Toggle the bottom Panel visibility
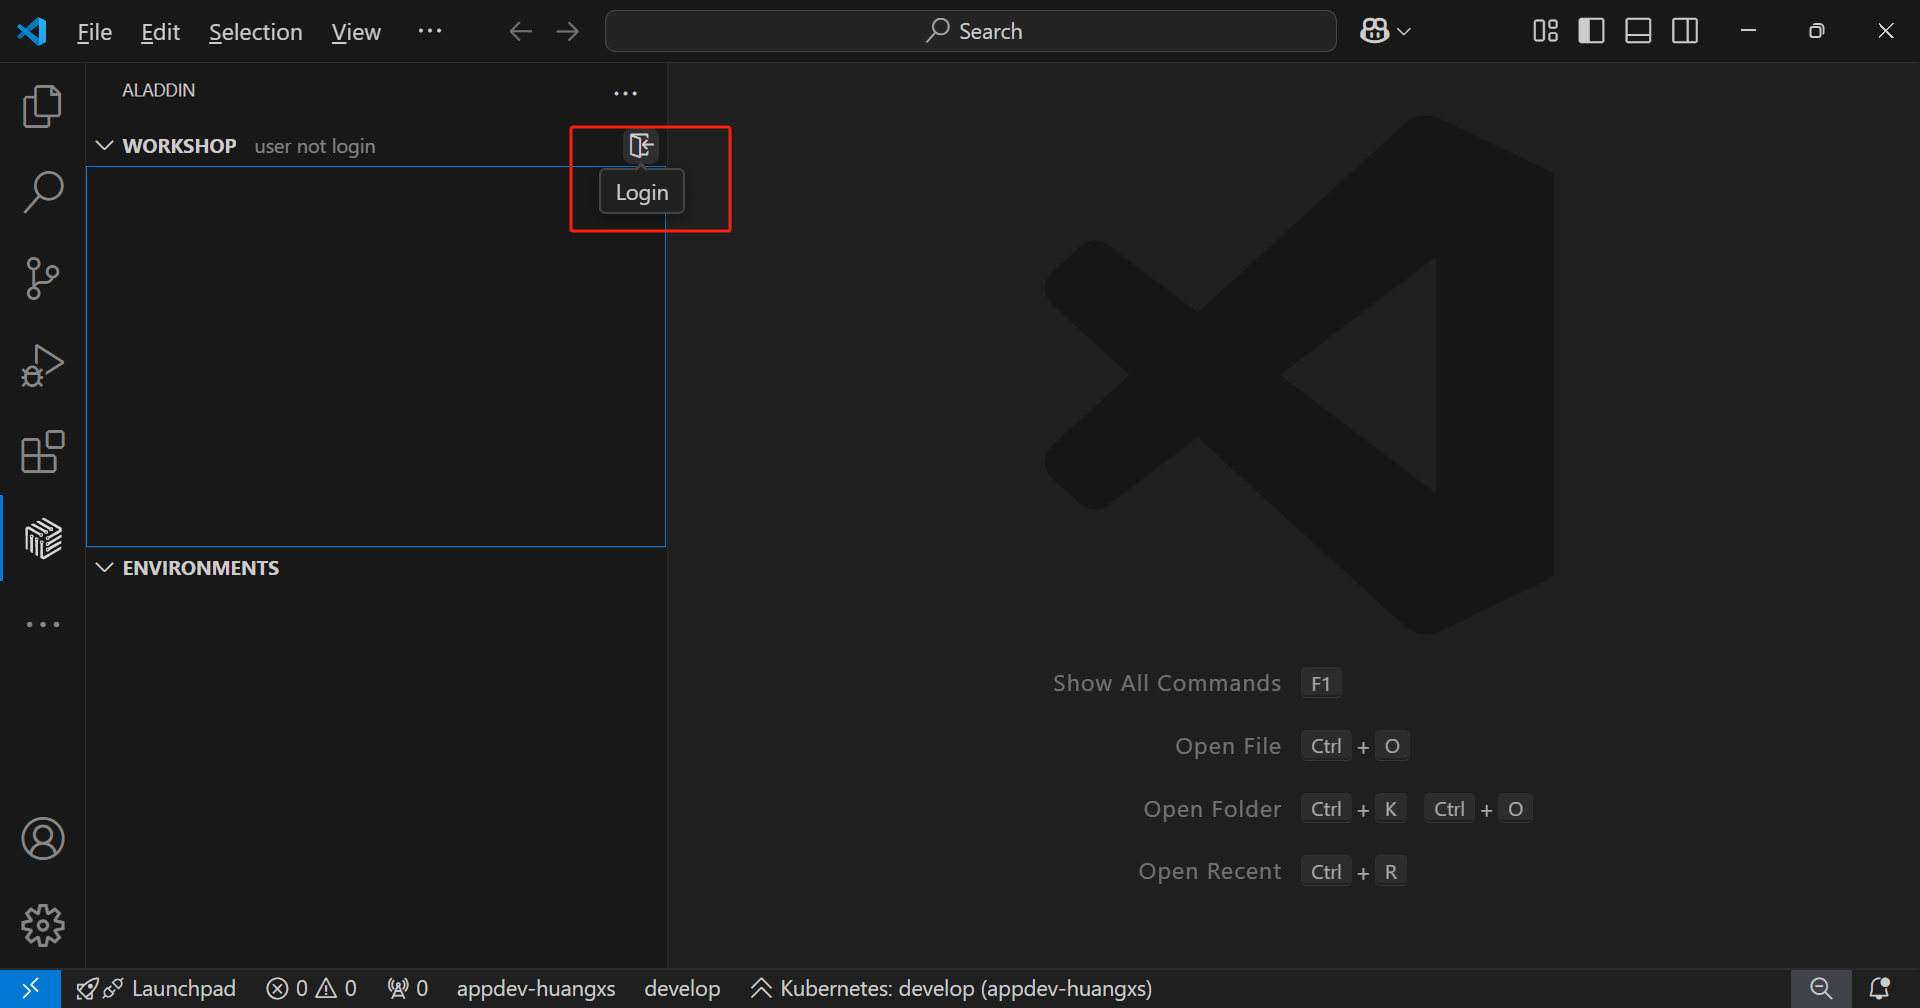This screenshot has width=1920, height=1008. [x=1638, y=31]
